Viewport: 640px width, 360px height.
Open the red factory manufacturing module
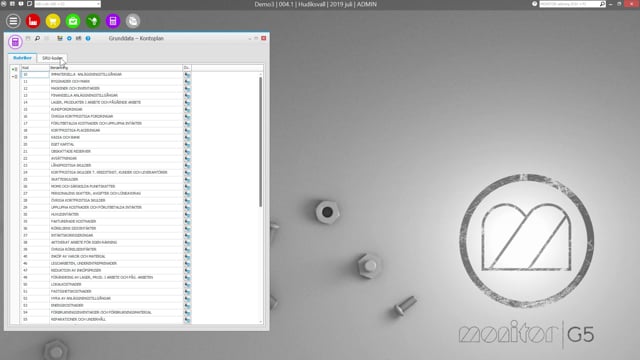click(x=33, y=21)
